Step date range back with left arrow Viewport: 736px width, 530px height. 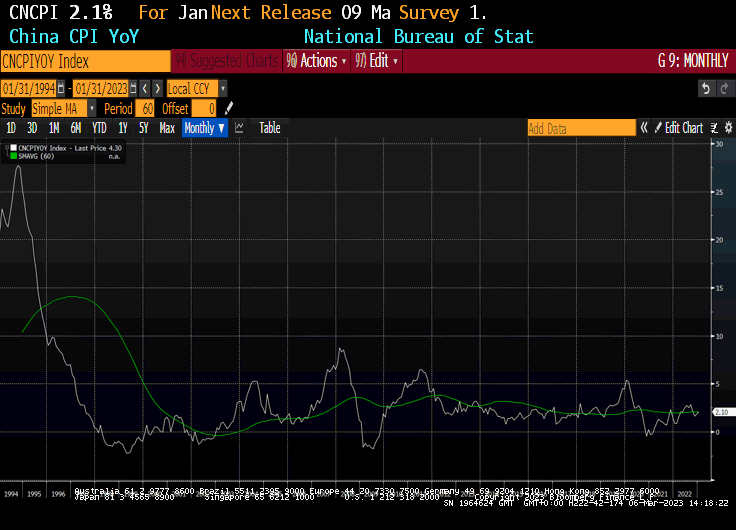tap(144, 89)
